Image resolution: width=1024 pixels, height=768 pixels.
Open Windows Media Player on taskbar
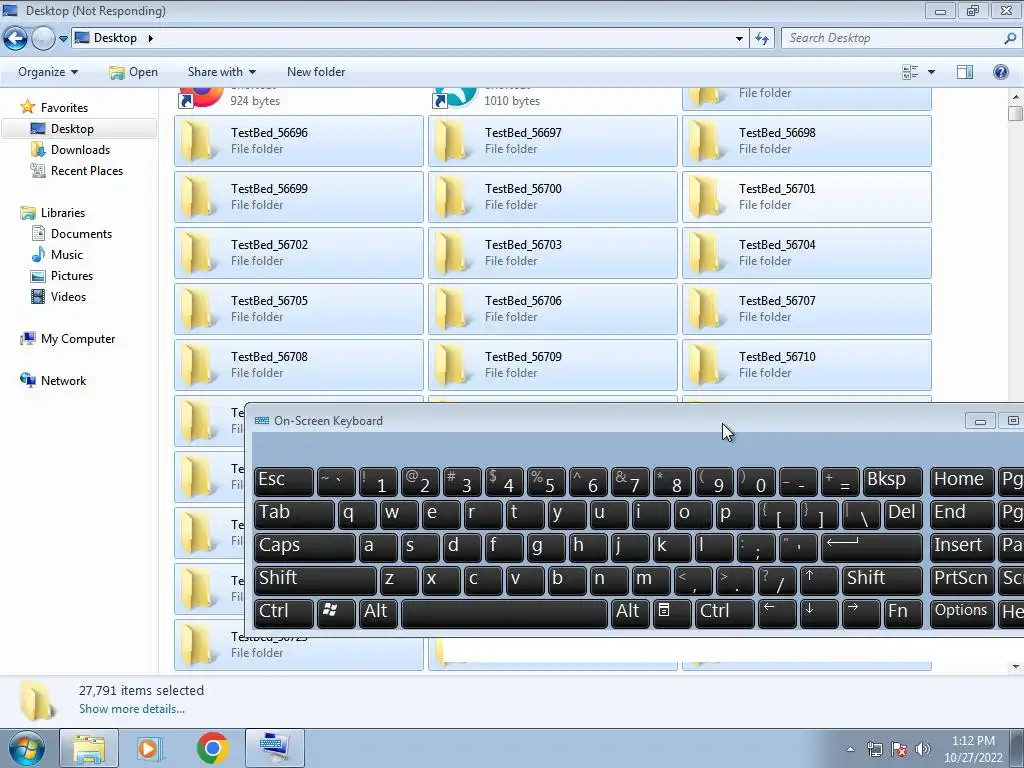[150, 749]
